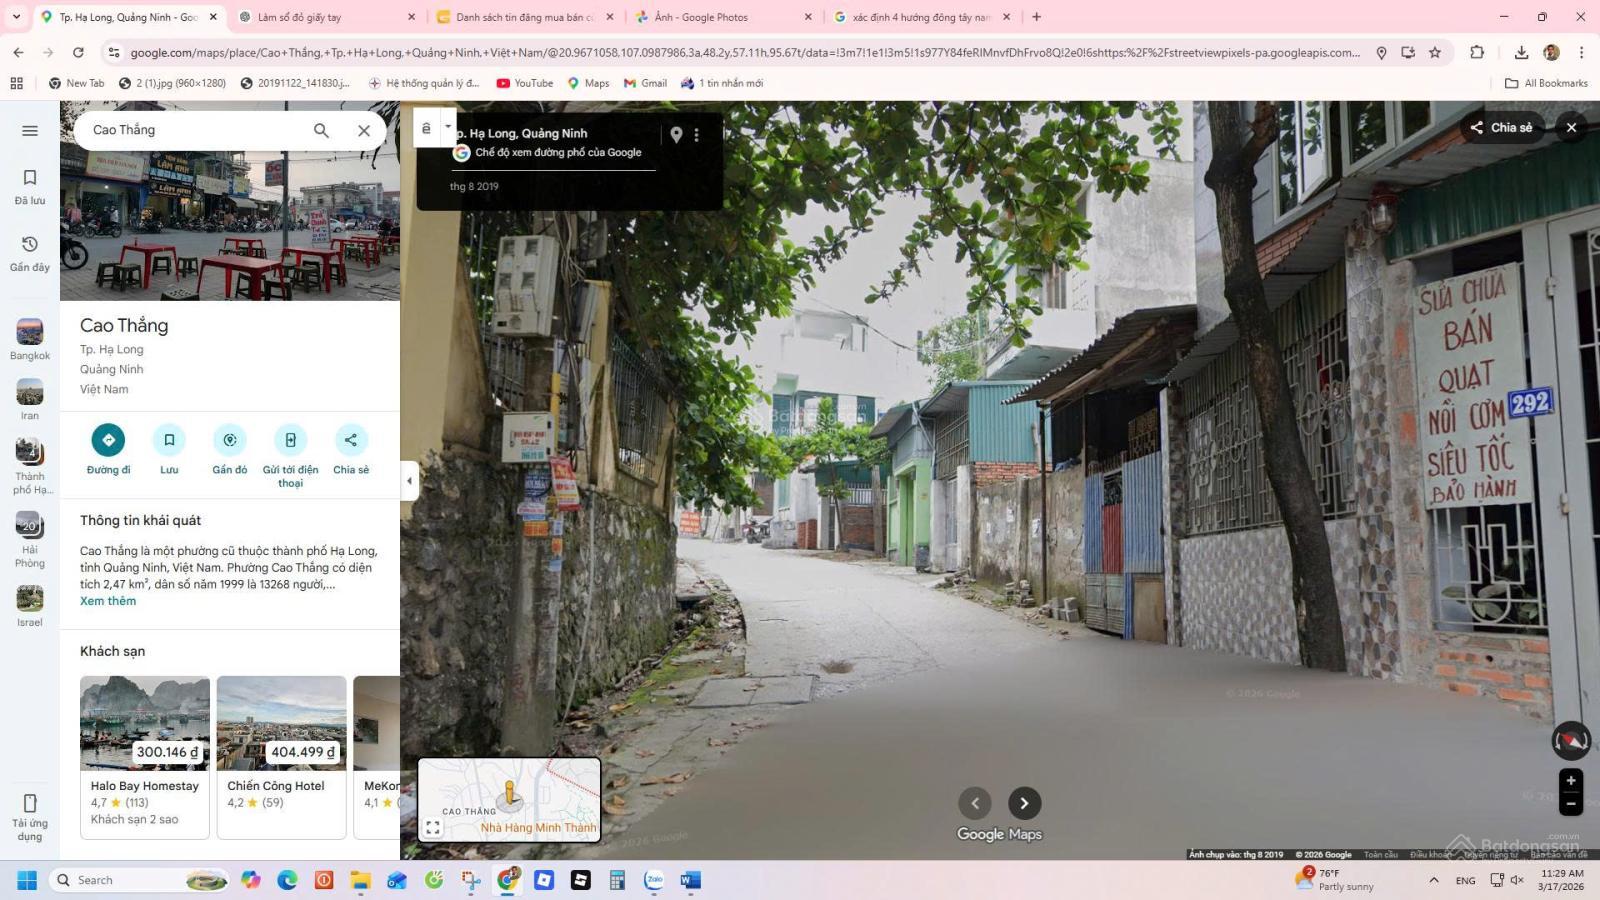
Task: Open YouTube bookmark
Action: point(525,83)
